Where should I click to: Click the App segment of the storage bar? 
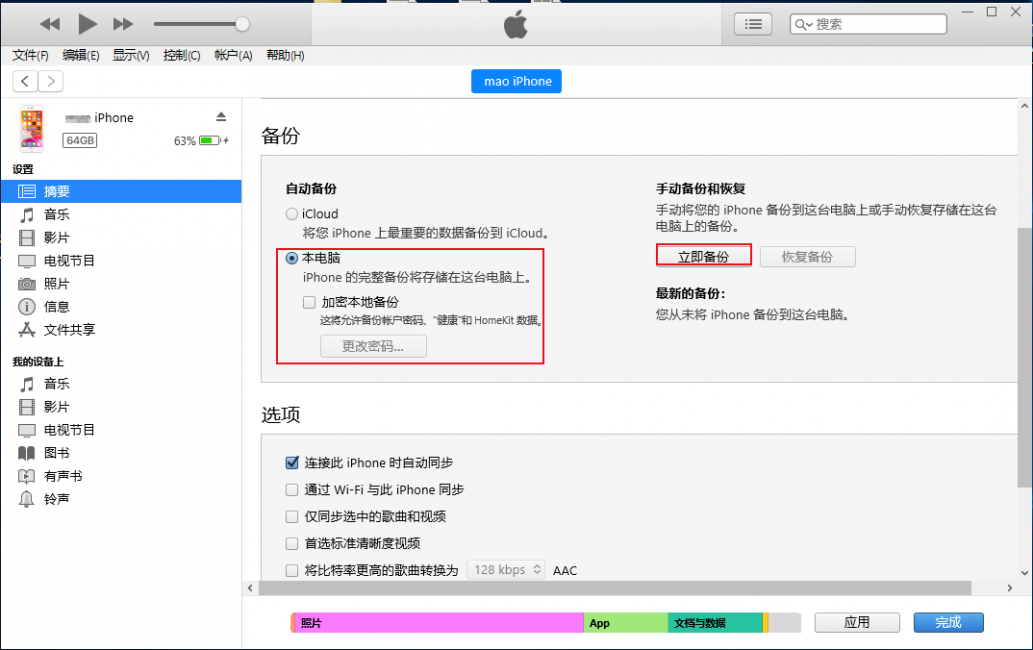(x=626, y=623)
